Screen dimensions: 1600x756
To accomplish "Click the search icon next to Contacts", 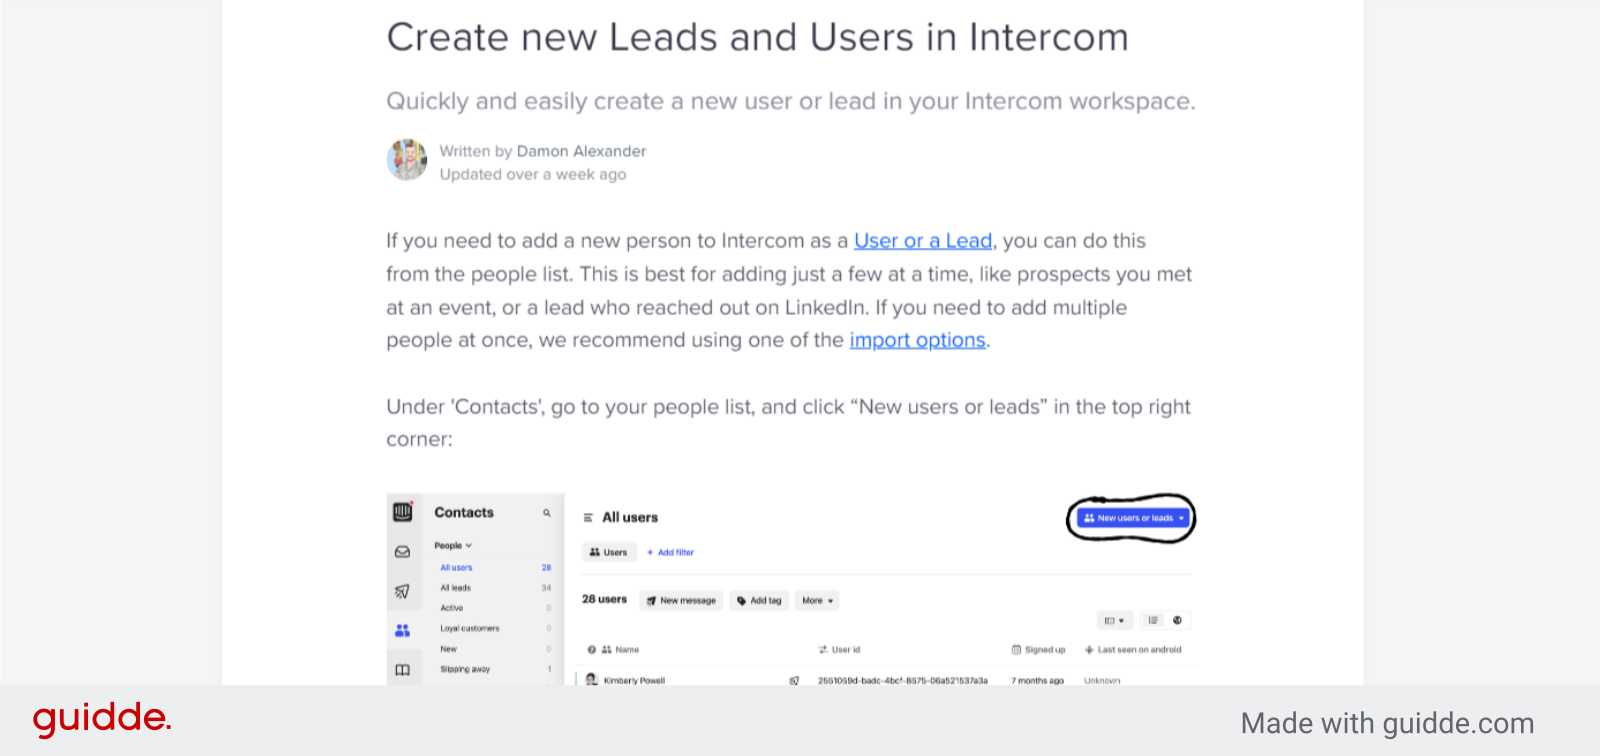I will click(547, 513).
